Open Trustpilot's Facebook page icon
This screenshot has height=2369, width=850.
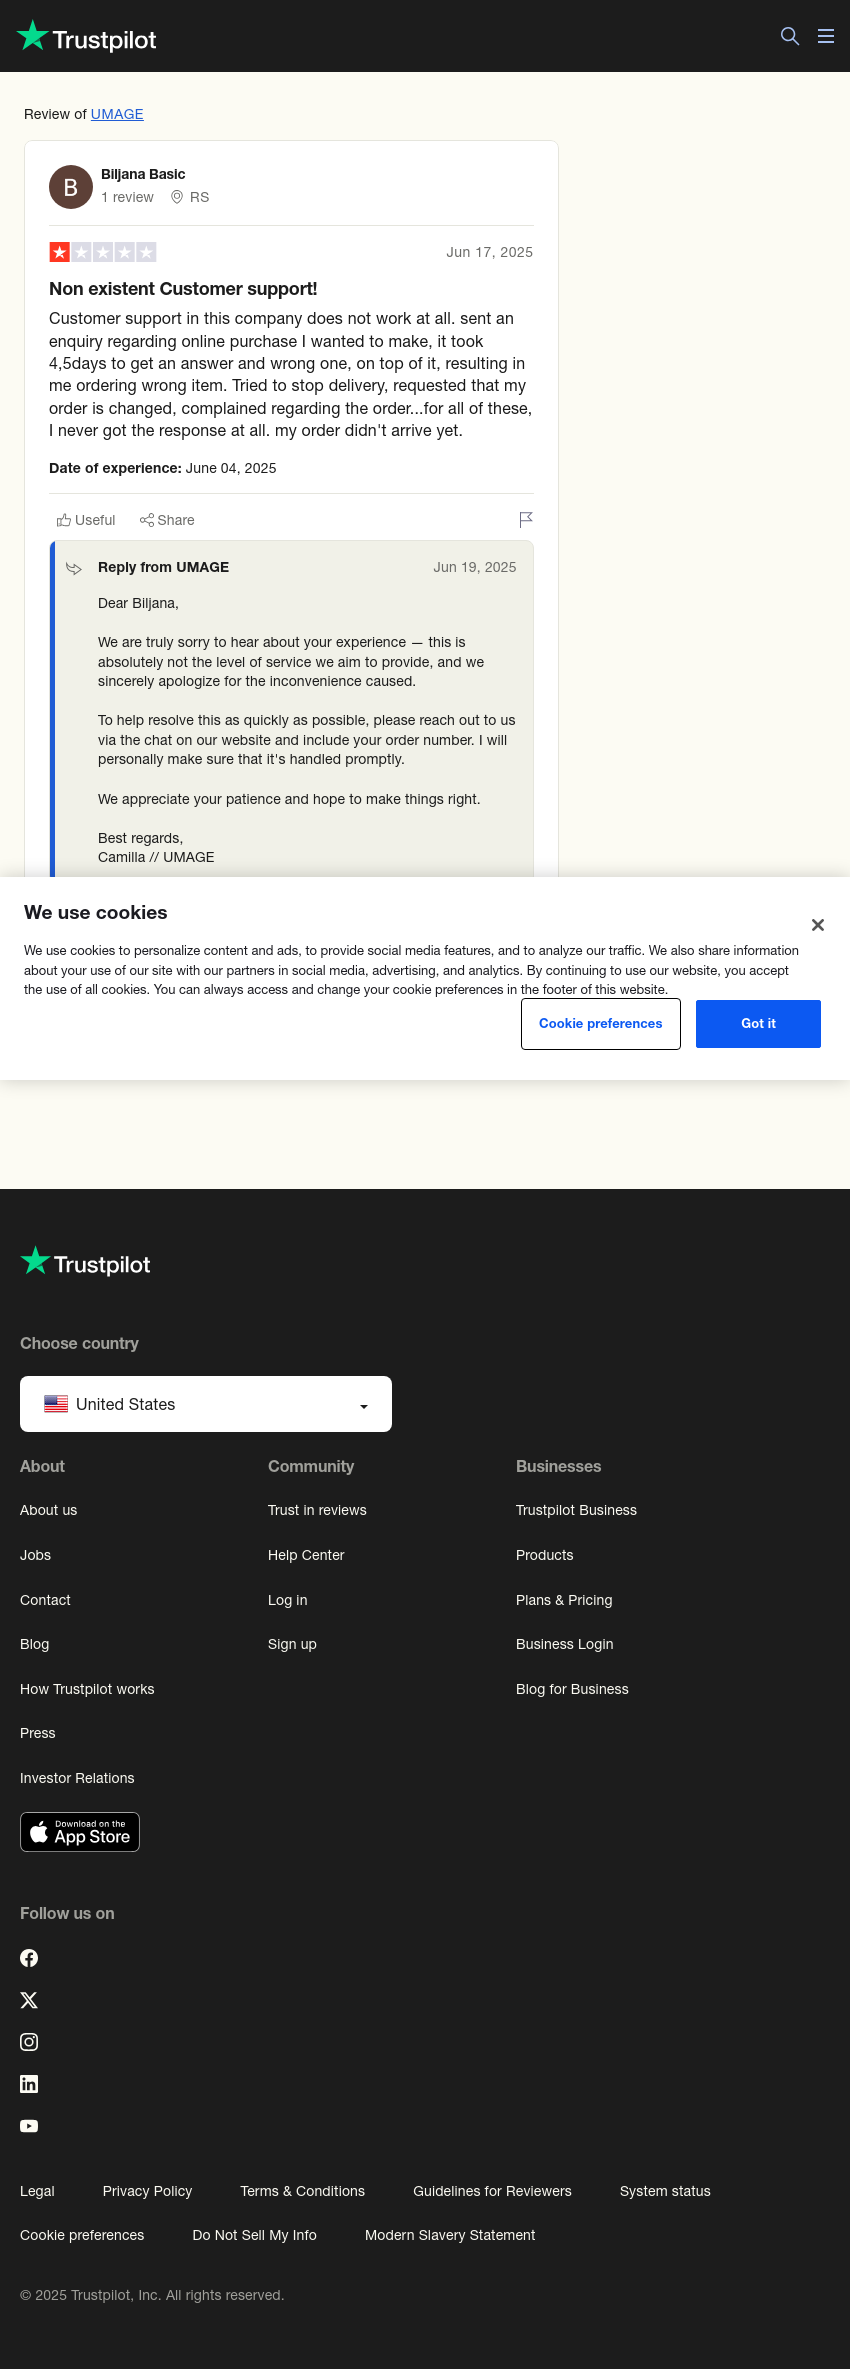tap(29, 1958)
